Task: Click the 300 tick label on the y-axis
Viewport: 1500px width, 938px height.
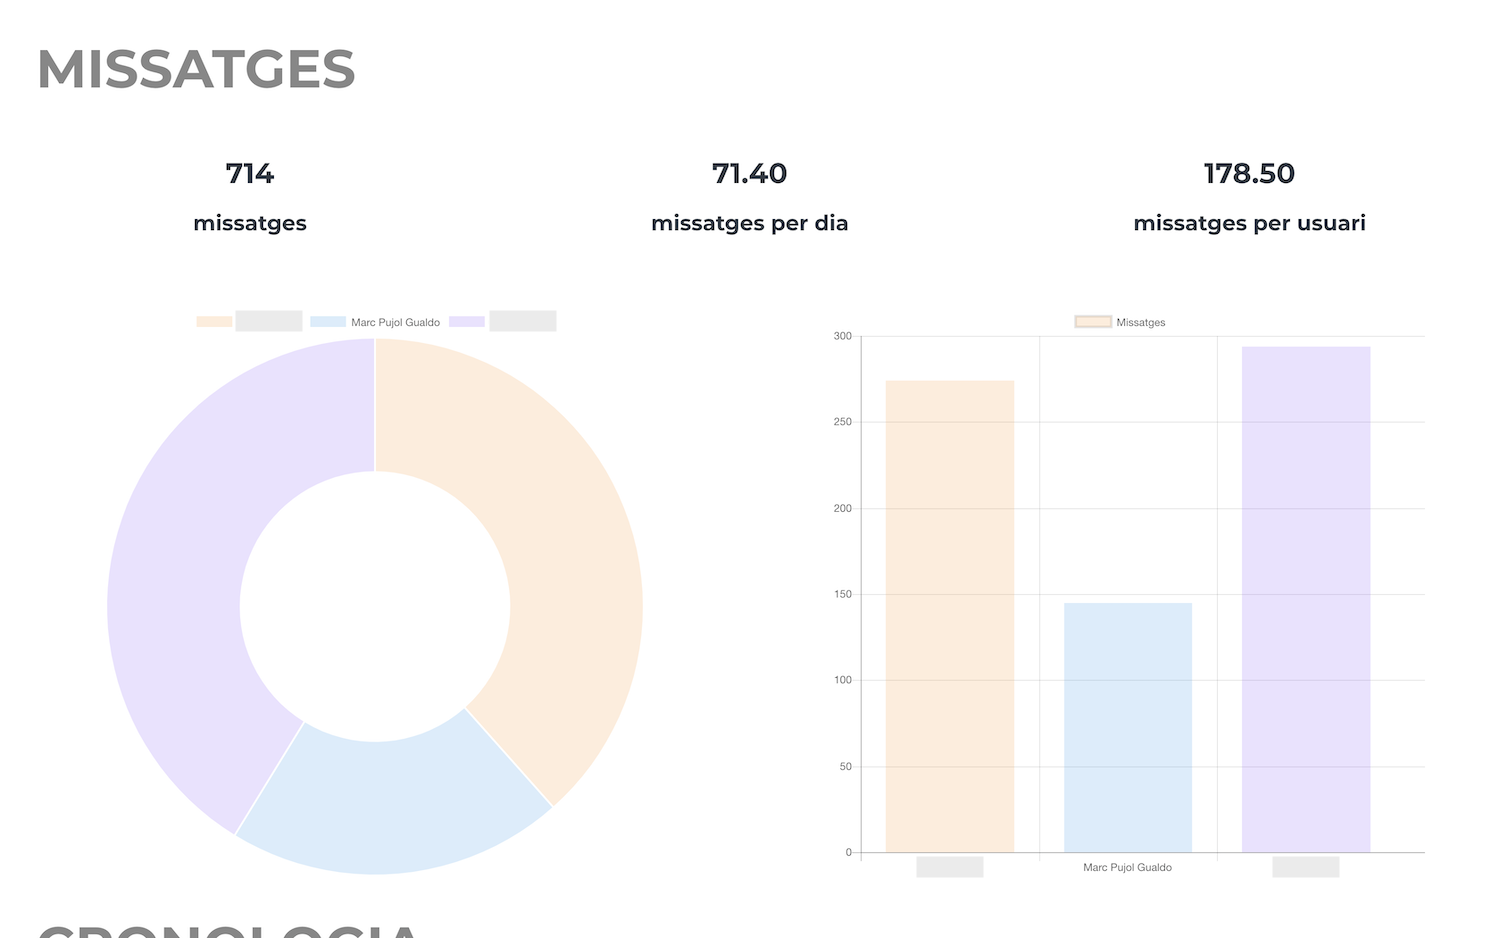Action: coord(843,336)
